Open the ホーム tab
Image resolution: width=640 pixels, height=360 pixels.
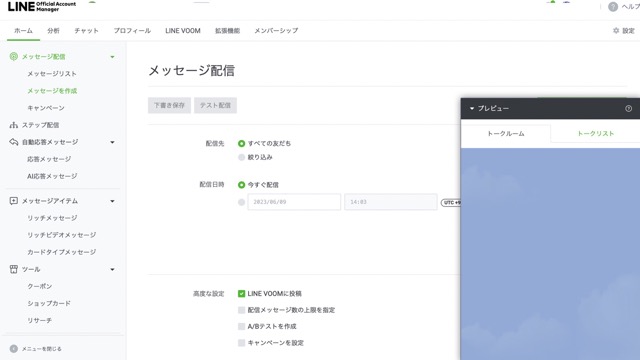[23, 31]
